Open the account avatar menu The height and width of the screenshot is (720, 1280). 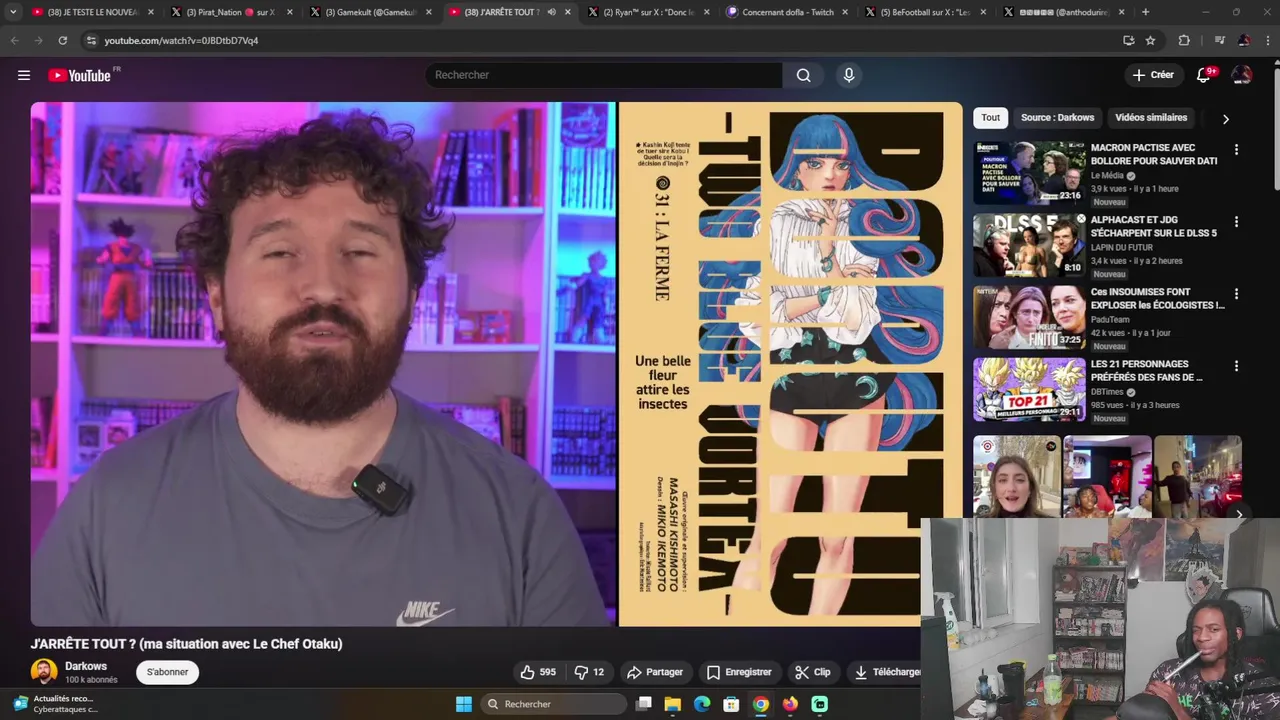(x=1242, y=75)
